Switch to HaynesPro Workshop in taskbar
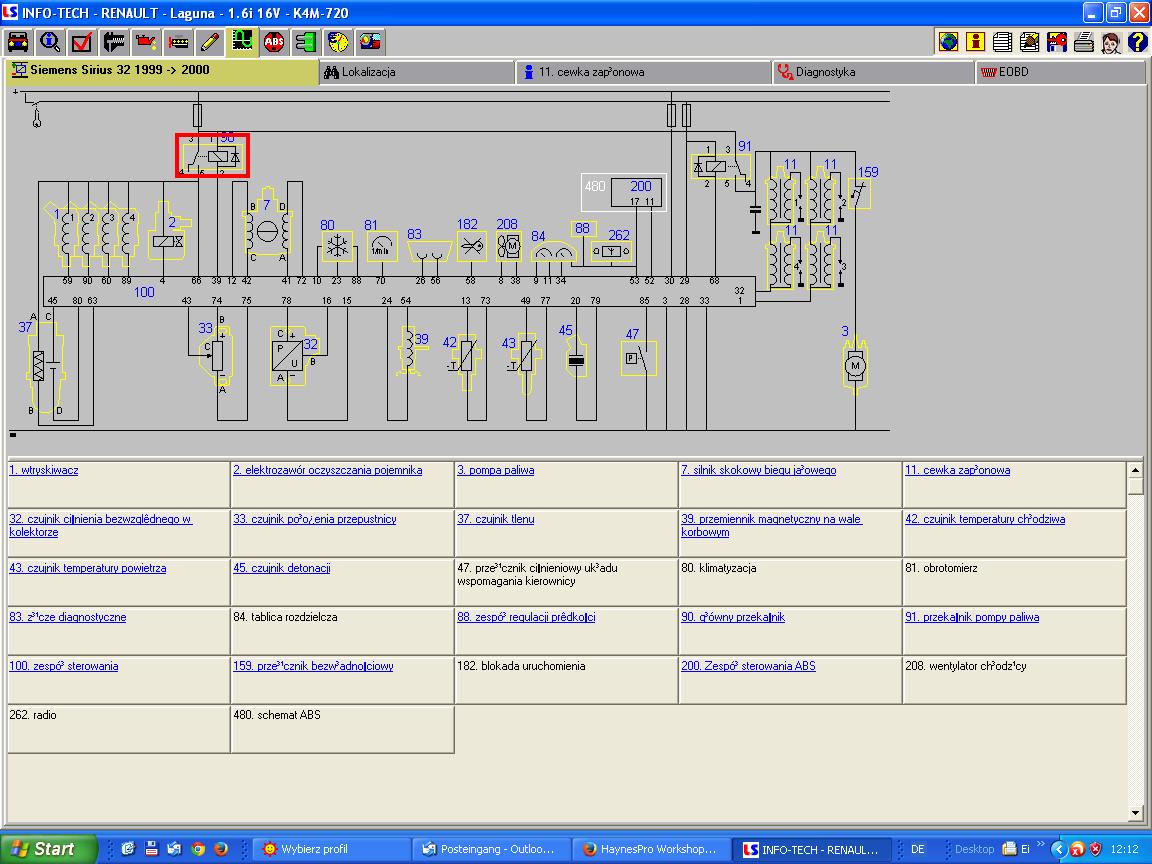 coord(652,849)
